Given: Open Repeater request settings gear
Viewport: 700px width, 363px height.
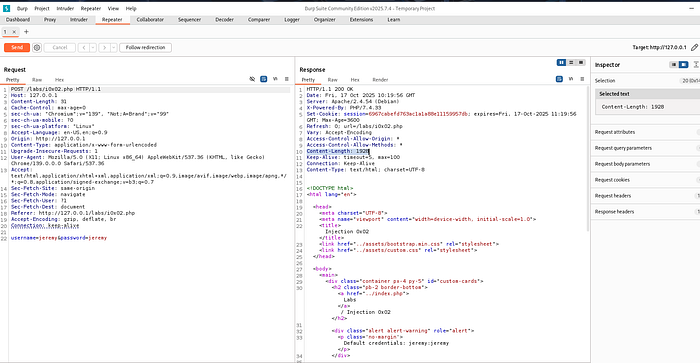Looking at the screenshot, I should 37,47.
